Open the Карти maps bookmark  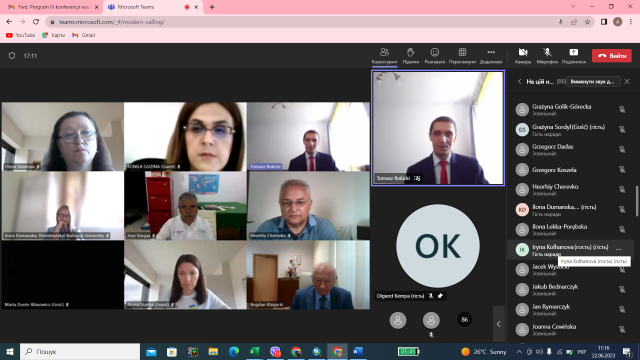tap(53, 36)
